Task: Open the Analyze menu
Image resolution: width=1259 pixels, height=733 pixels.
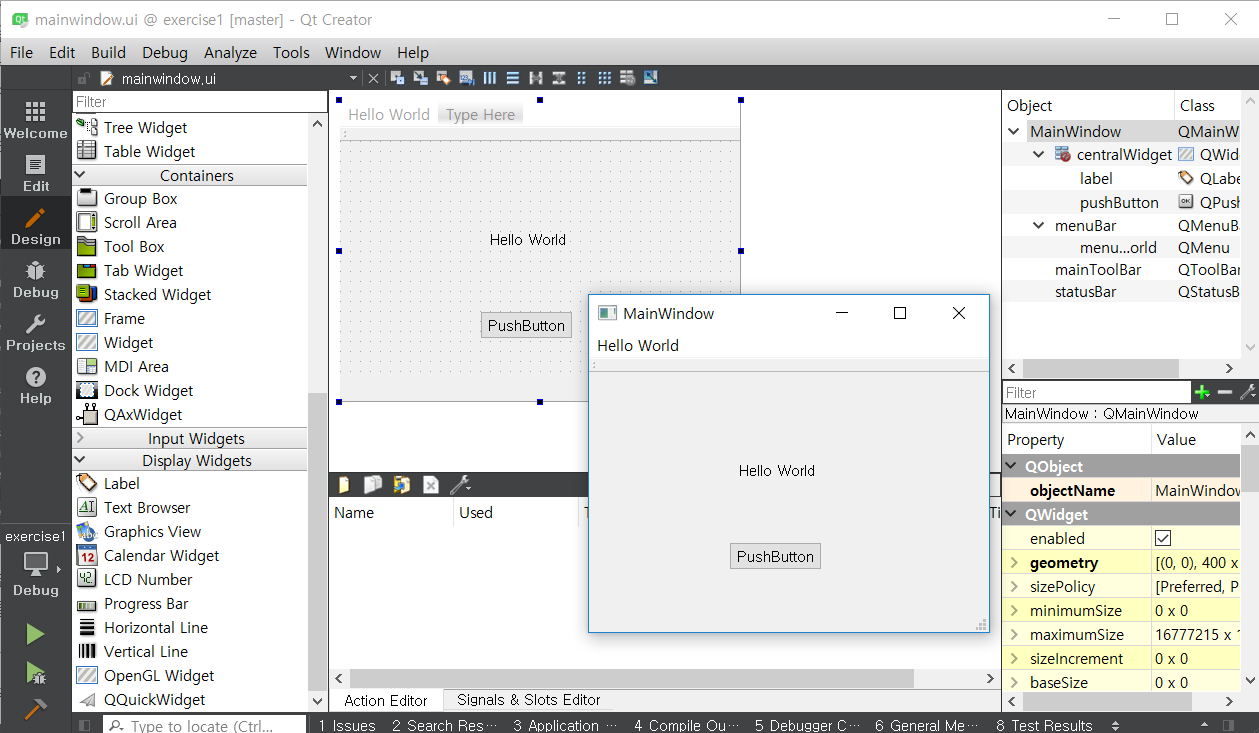Action: click(x=230, y=53)
